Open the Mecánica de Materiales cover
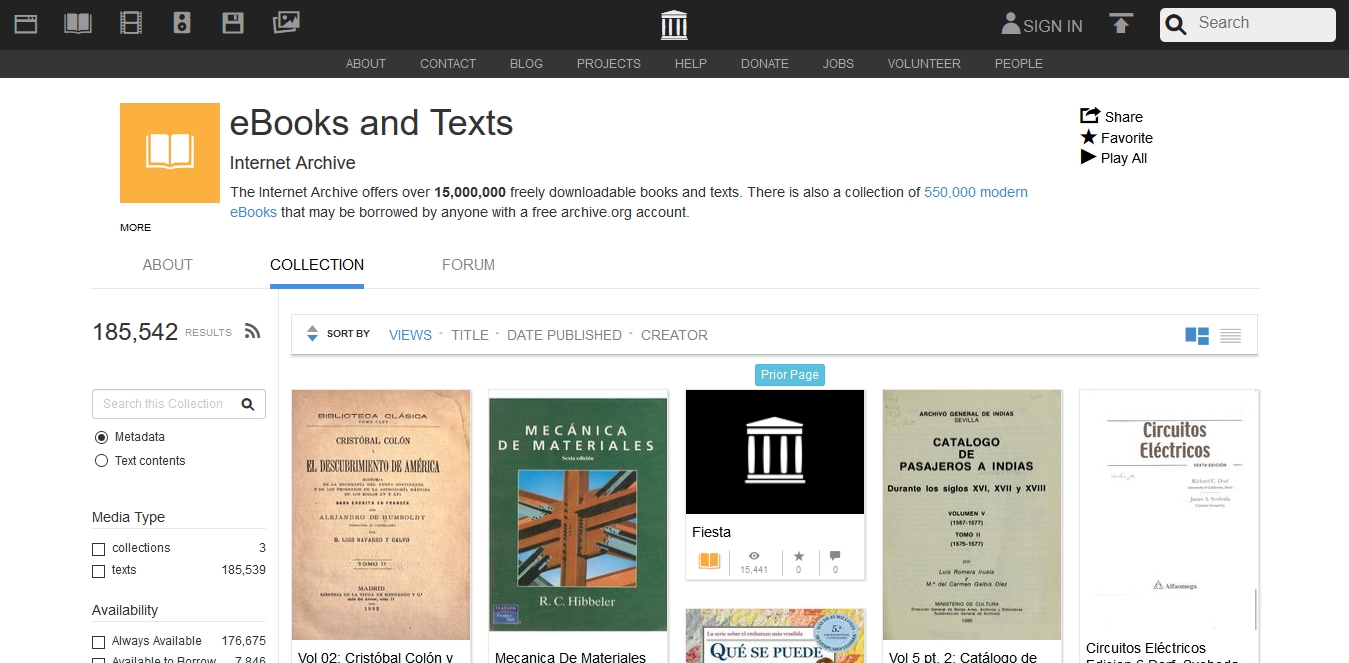The width and height of the screenshot is (1349, 663). [578, 515]
